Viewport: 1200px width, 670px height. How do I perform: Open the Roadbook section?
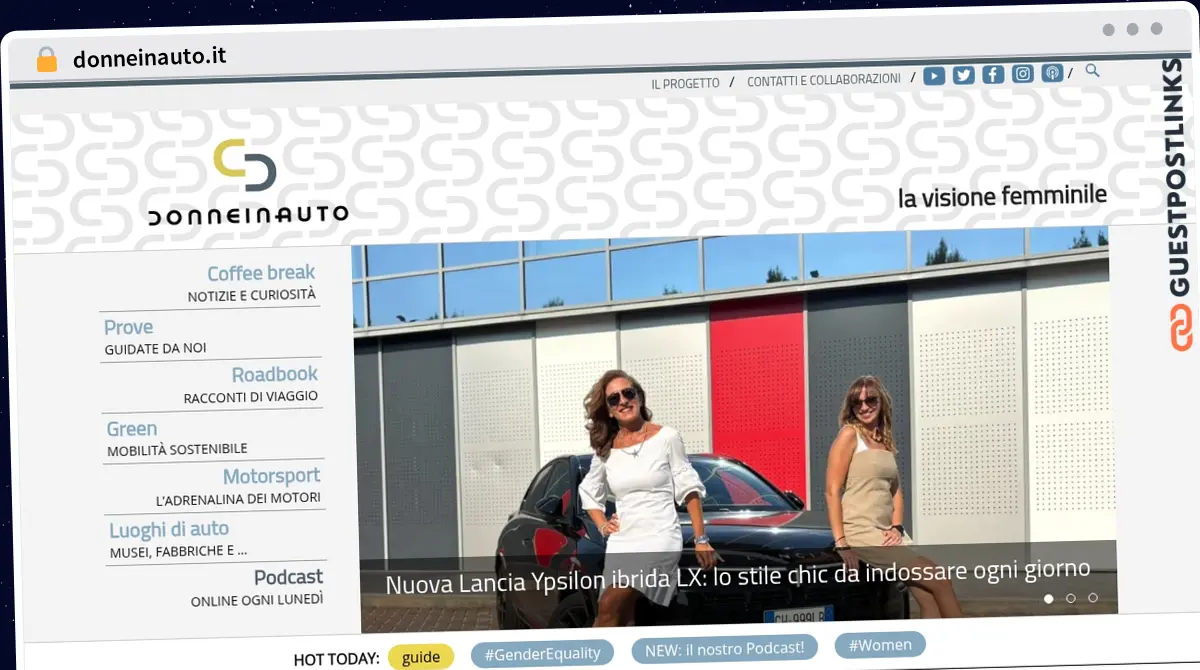[x=275, y=374]
